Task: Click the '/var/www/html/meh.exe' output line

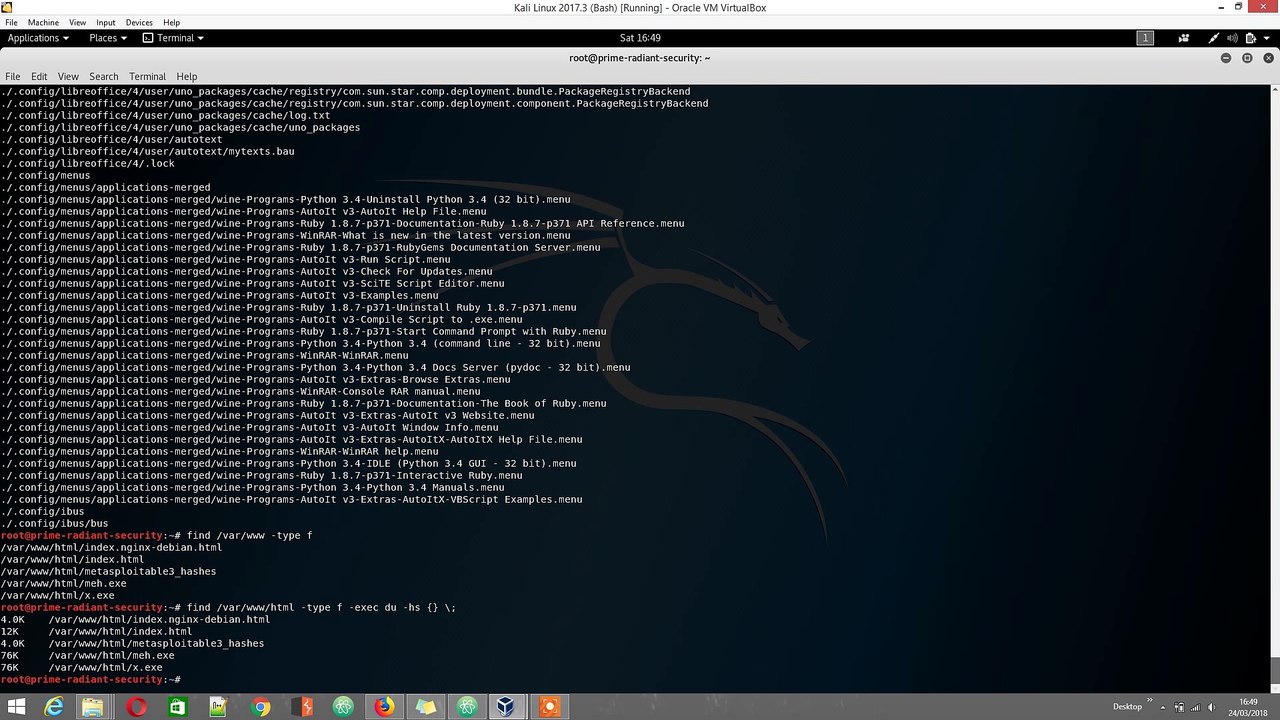Action: pyautogui.click(x=64, y=583)
